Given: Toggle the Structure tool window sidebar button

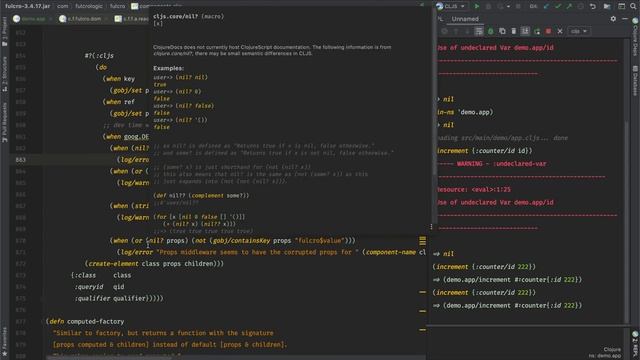Looking at the screenshot, I should pos(4,74).
